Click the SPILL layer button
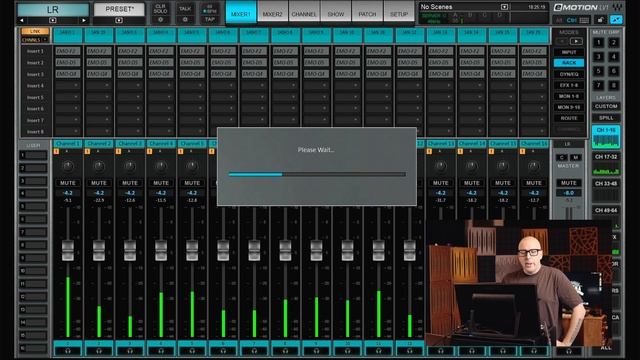640x360 pixels. click(606, 118)
